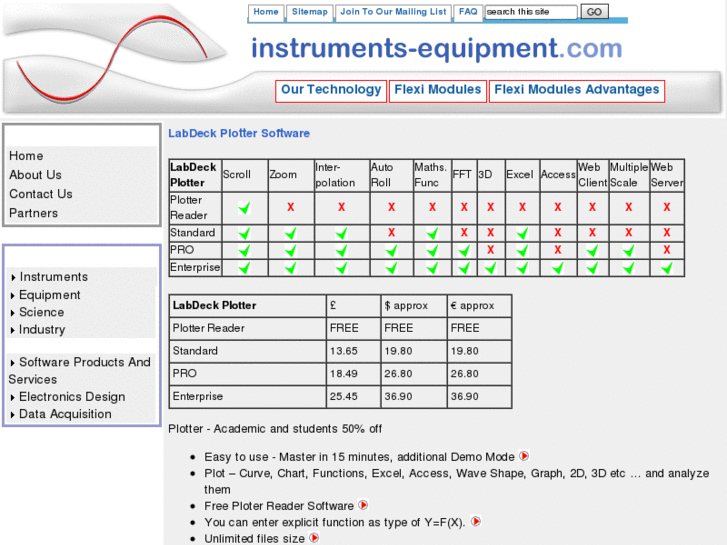Click the red wave logo image
Viewport: 727px width, 545px height.
(114, 58)
